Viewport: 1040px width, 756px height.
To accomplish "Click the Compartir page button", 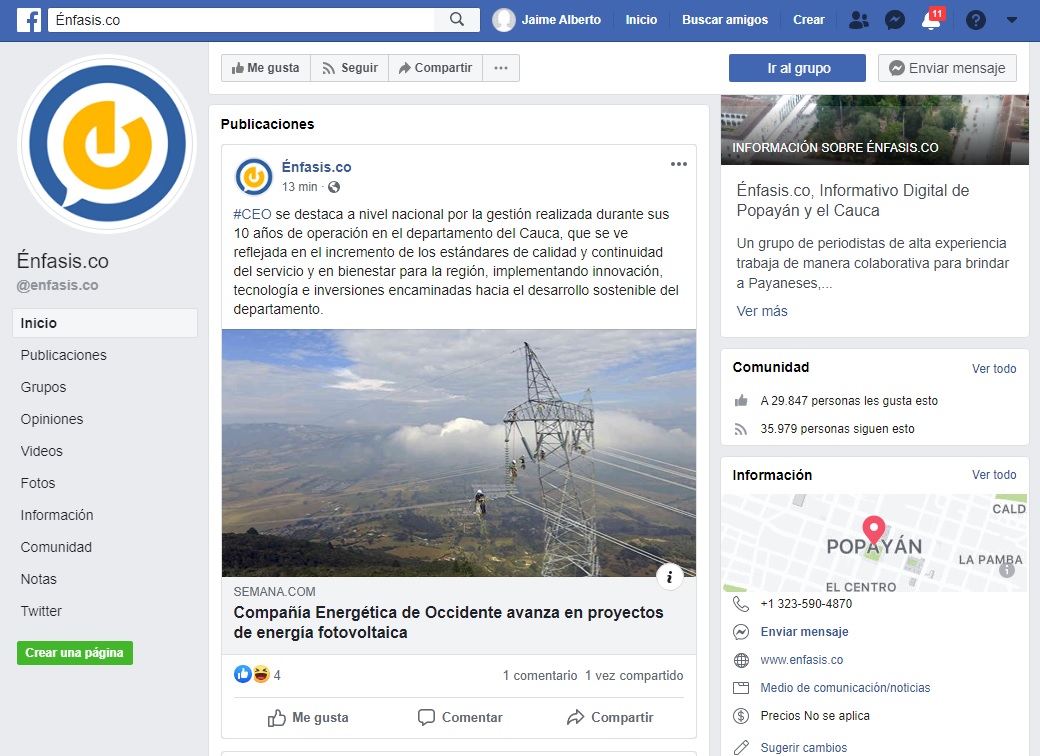I will tap(436, 68).
